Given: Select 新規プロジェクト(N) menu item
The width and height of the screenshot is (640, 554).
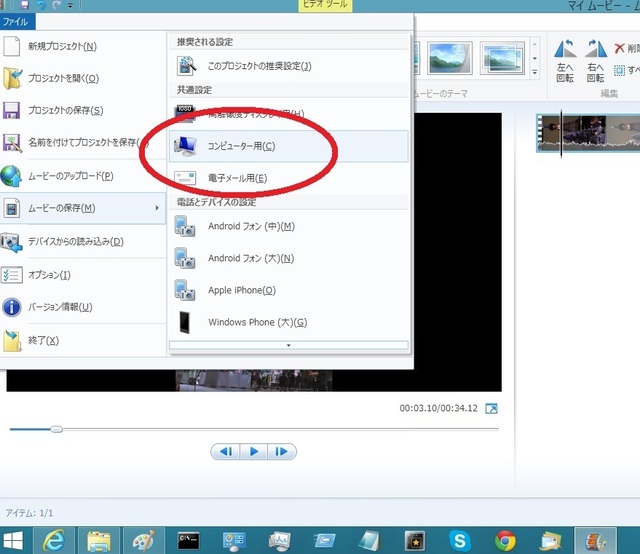Looking at the screenshot, I should (83, 46).
